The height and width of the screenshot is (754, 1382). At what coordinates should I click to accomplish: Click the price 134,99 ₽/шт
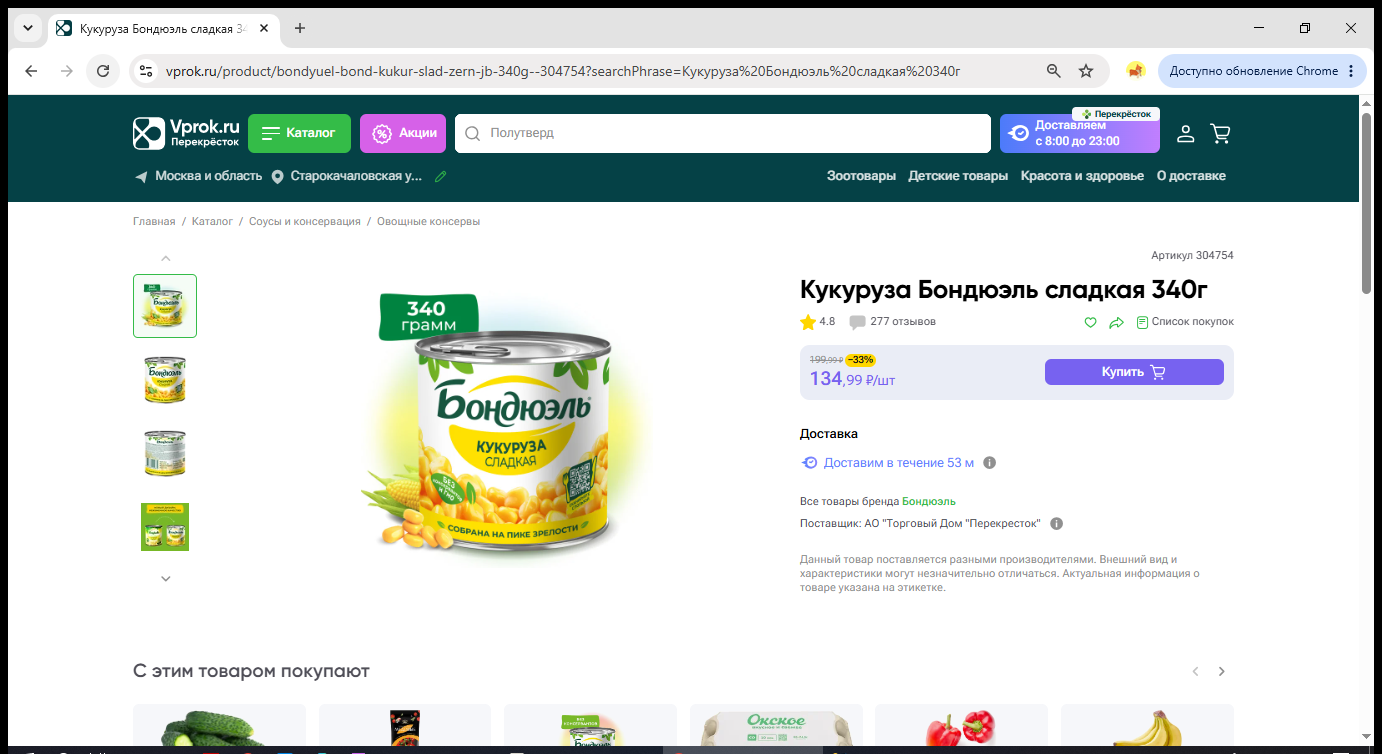[x=852, y=379]
